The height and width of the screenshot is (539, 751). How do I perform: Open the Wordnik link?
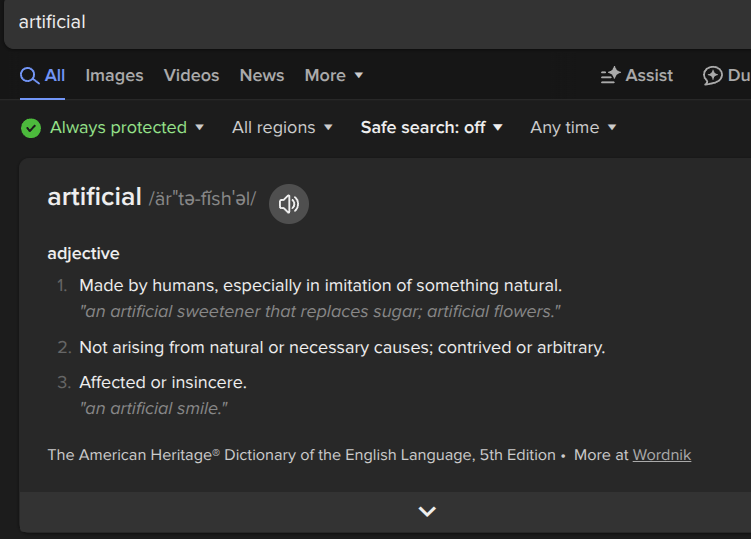point(662,455)
